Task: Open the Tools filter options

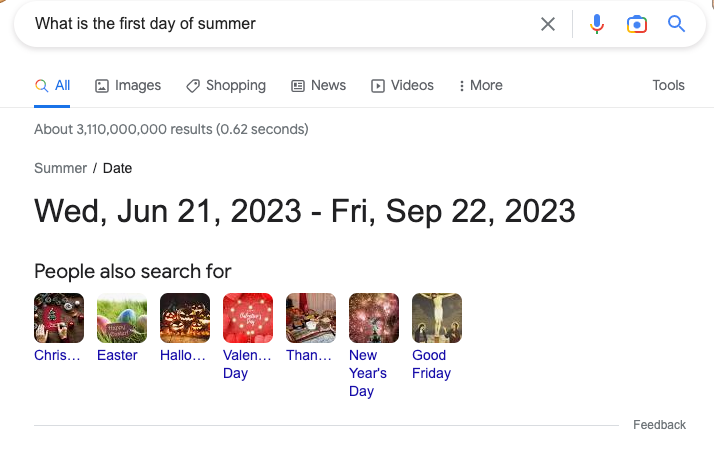Action: 668,85
